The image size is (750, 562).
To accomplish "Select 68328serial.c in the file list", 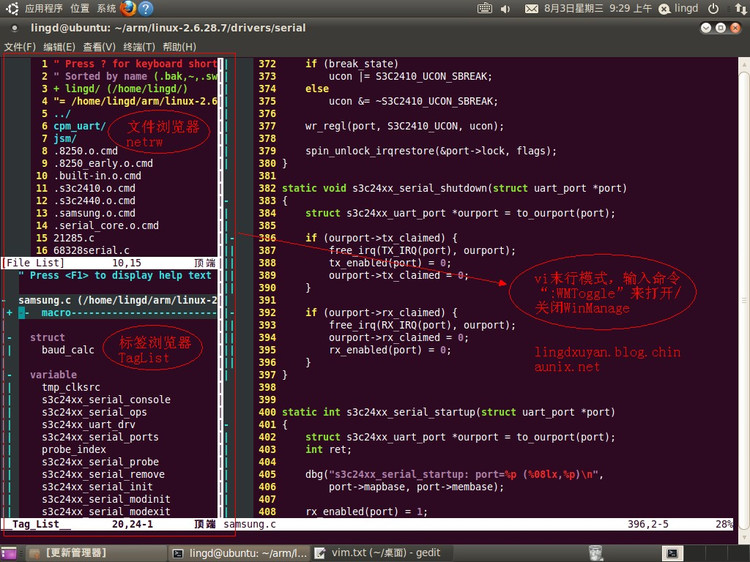I will point(91,251).
